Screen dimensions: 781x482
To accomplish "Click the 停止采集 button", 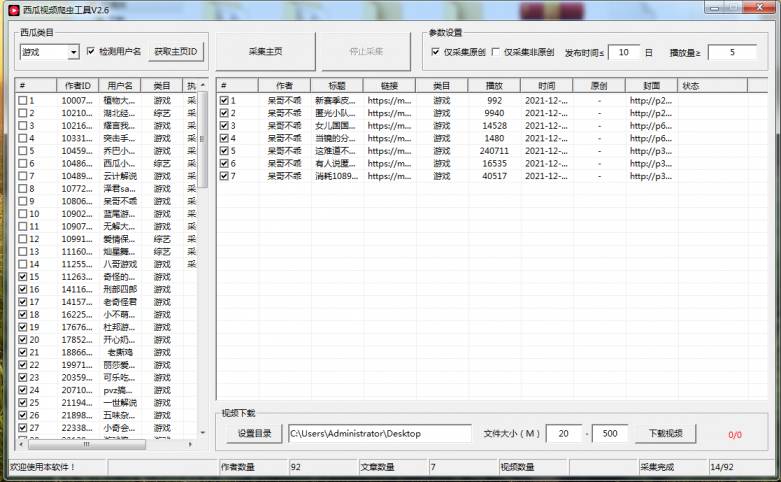I will click(x=366, y=51).
